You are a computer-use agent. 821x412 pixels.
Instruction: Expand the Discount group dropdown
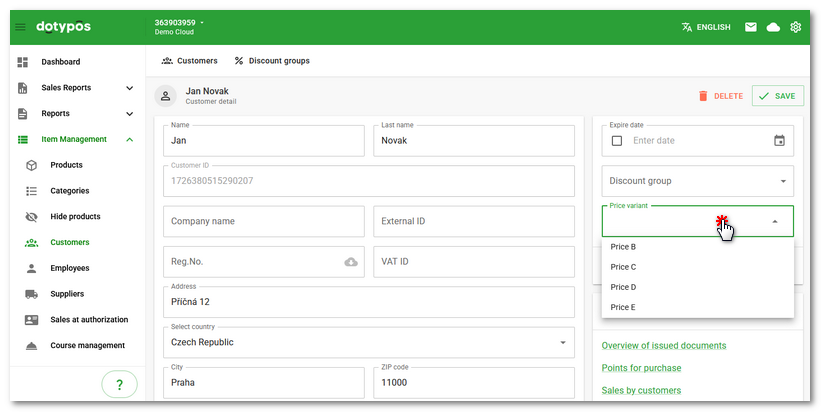[697, 181]
